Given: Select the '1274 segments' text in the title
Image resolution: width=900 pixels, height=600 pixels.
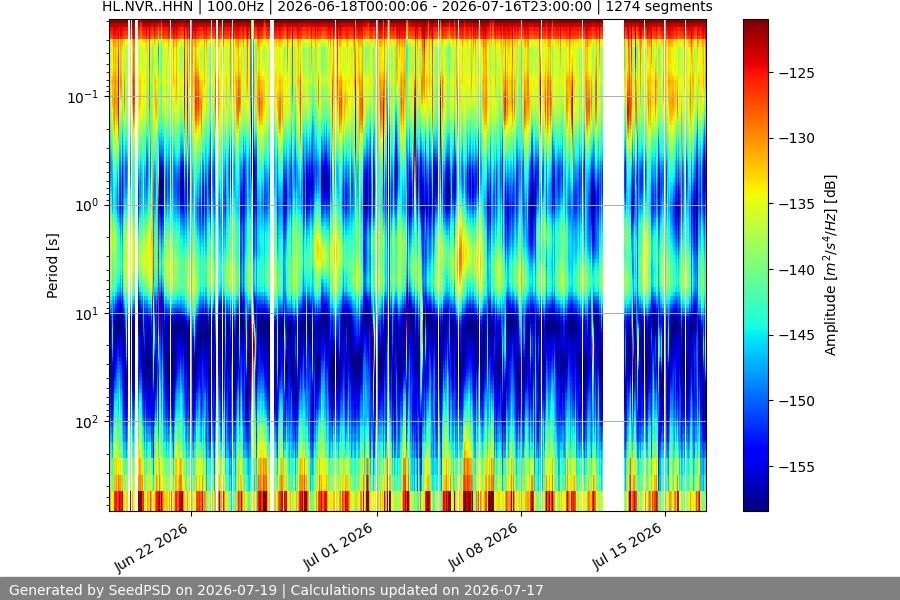Looking at the screenshot, I should point(659,7).
